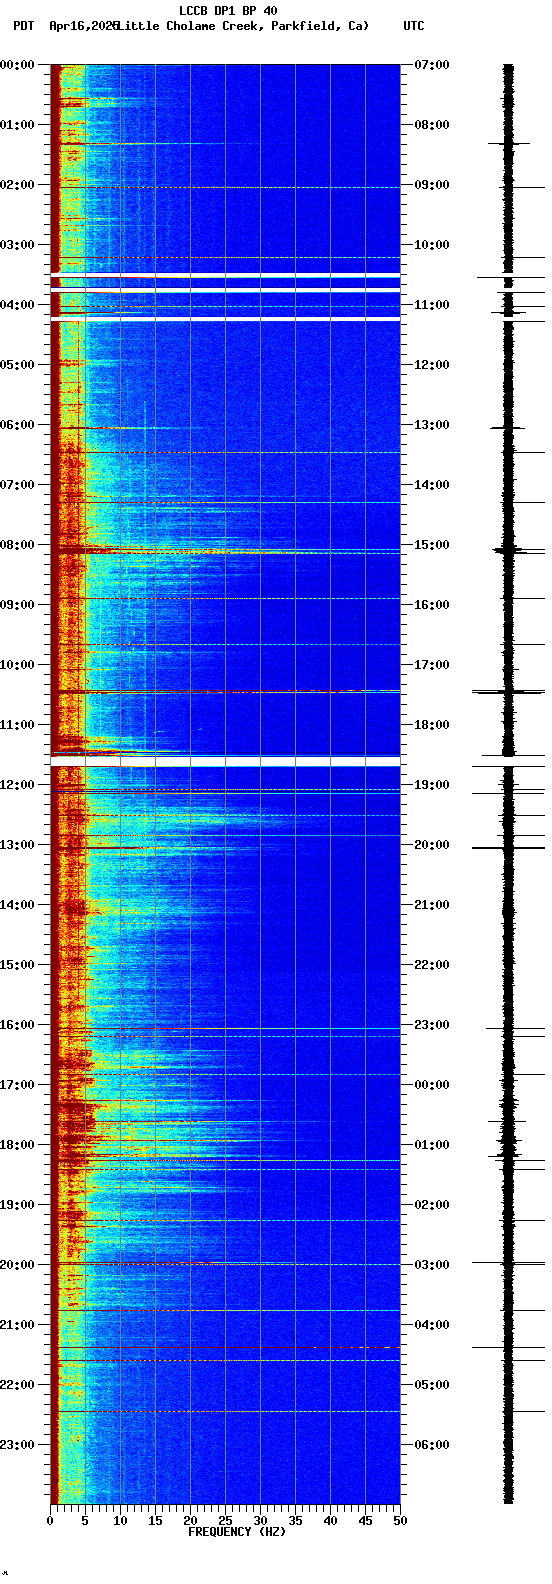Click the PDT axis label "14:00"
This screenshot has height=1584, width=552.
18,905
